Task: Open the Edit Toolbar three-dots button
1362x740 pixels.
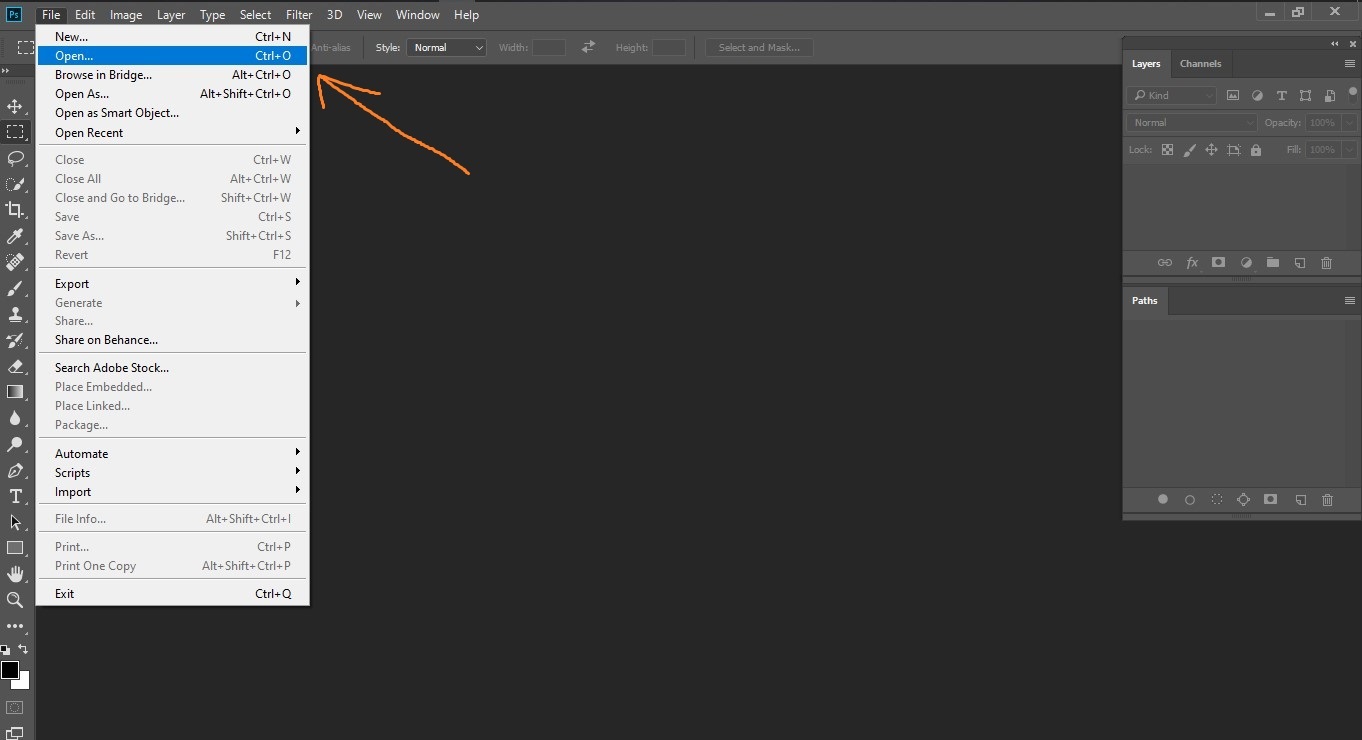Action: (15, 626)
